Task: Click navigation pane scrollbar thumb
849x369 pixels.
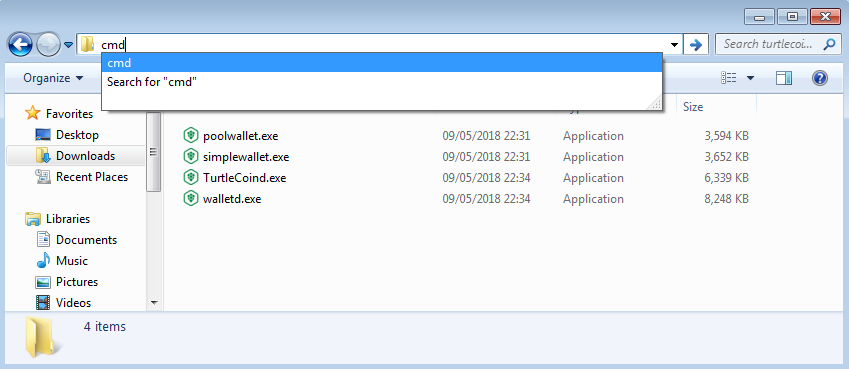Action: (153, 152)
